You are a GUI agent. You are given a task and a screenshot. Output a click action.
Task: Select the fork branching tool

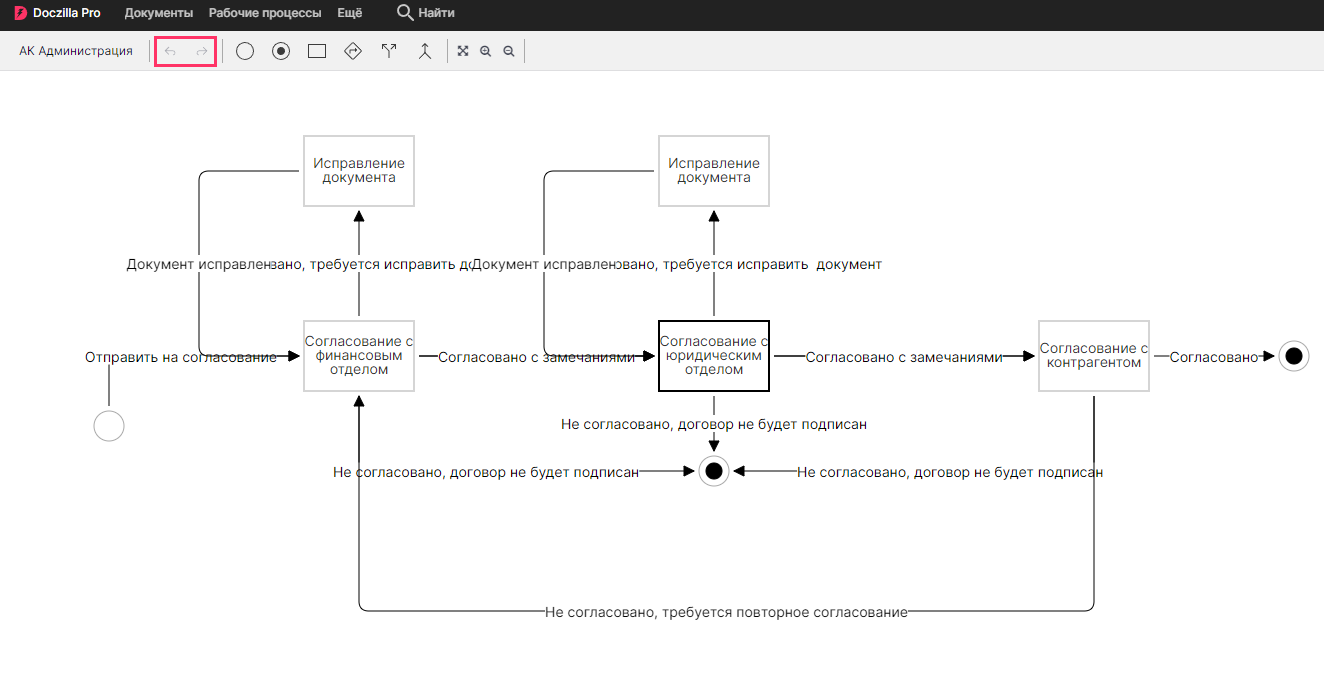[x=389, y=51]
